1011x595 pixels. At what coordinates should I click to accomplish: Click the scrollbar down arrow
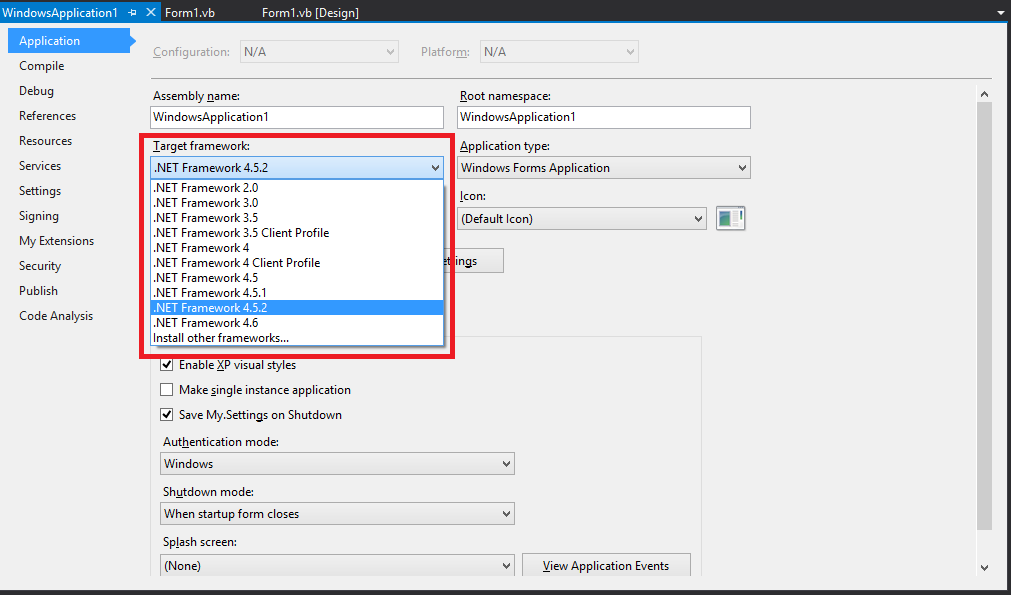[x=984, y=568]
